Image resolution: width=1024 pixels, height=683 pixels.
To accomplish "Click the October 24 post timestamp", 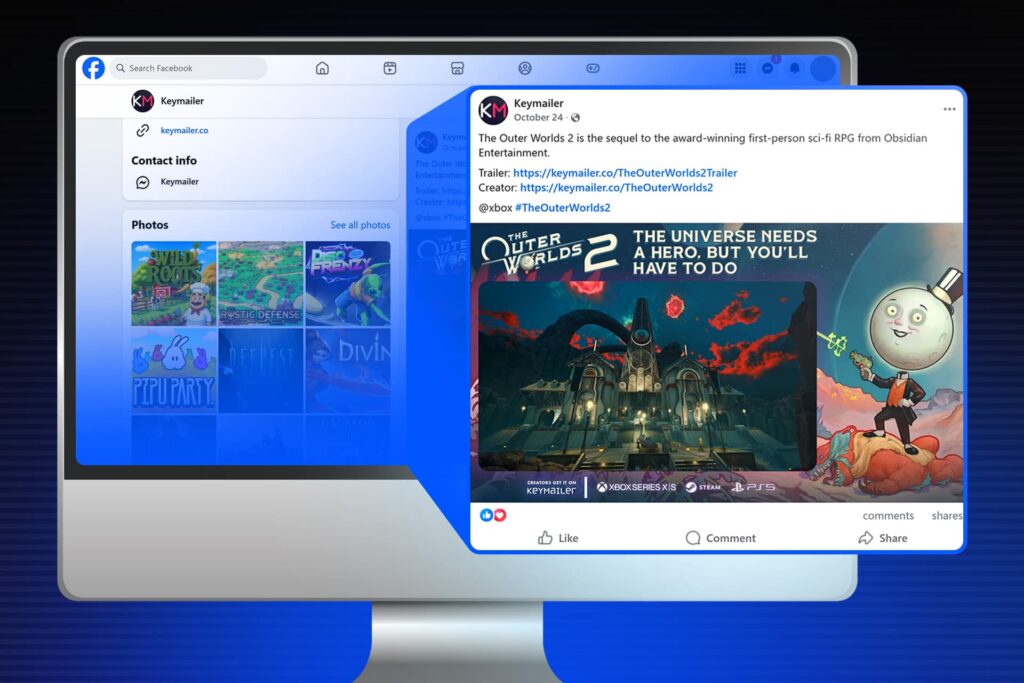I will tap(538, 118).
